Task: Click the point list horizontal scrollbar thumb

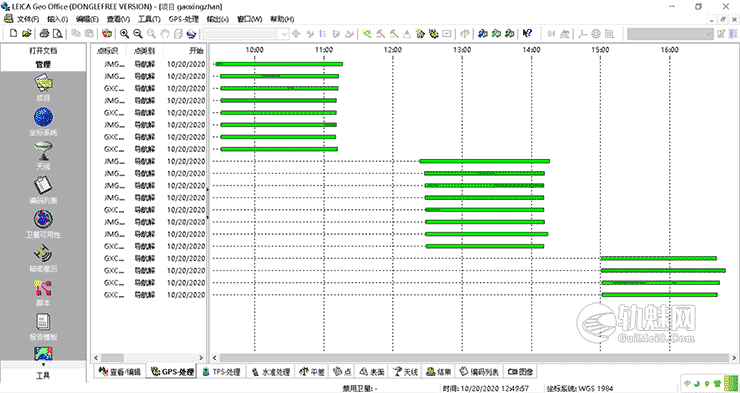Action: [x=112, y=358]
